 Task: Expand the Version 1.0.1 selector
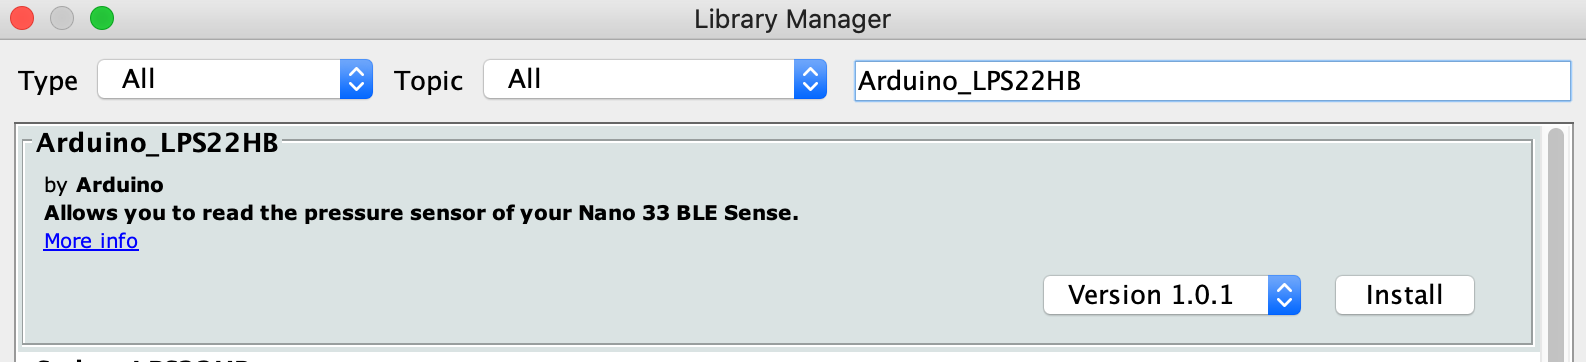(1172, 295)
